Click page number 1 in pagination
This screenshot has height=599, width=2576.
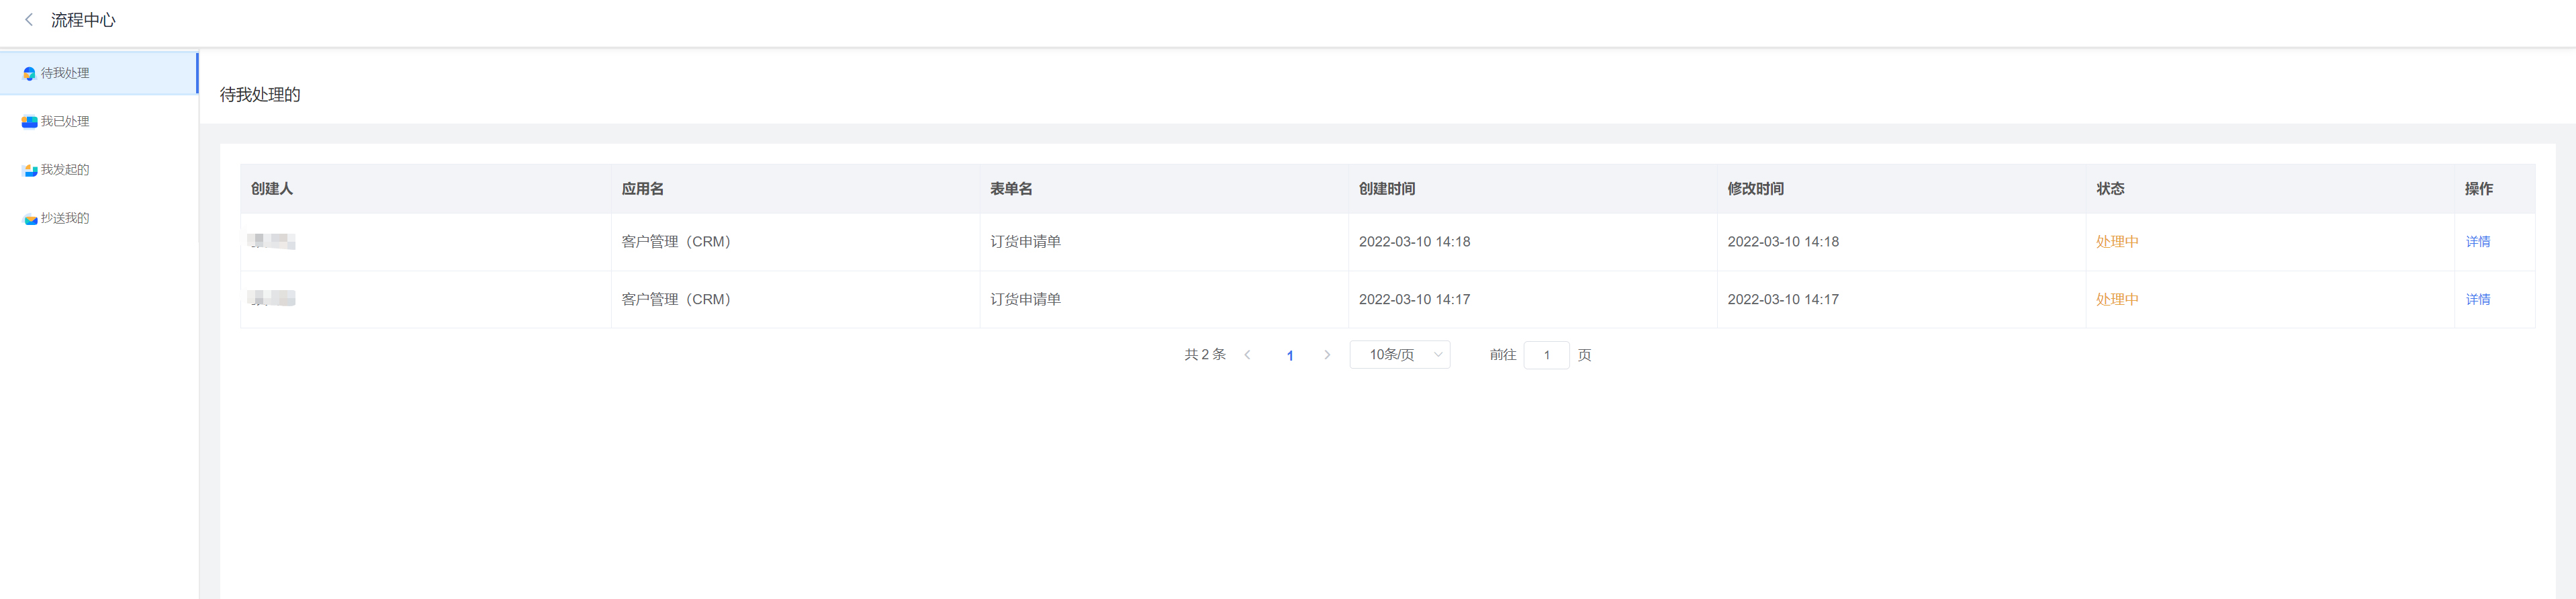(x=1289, y=356)
